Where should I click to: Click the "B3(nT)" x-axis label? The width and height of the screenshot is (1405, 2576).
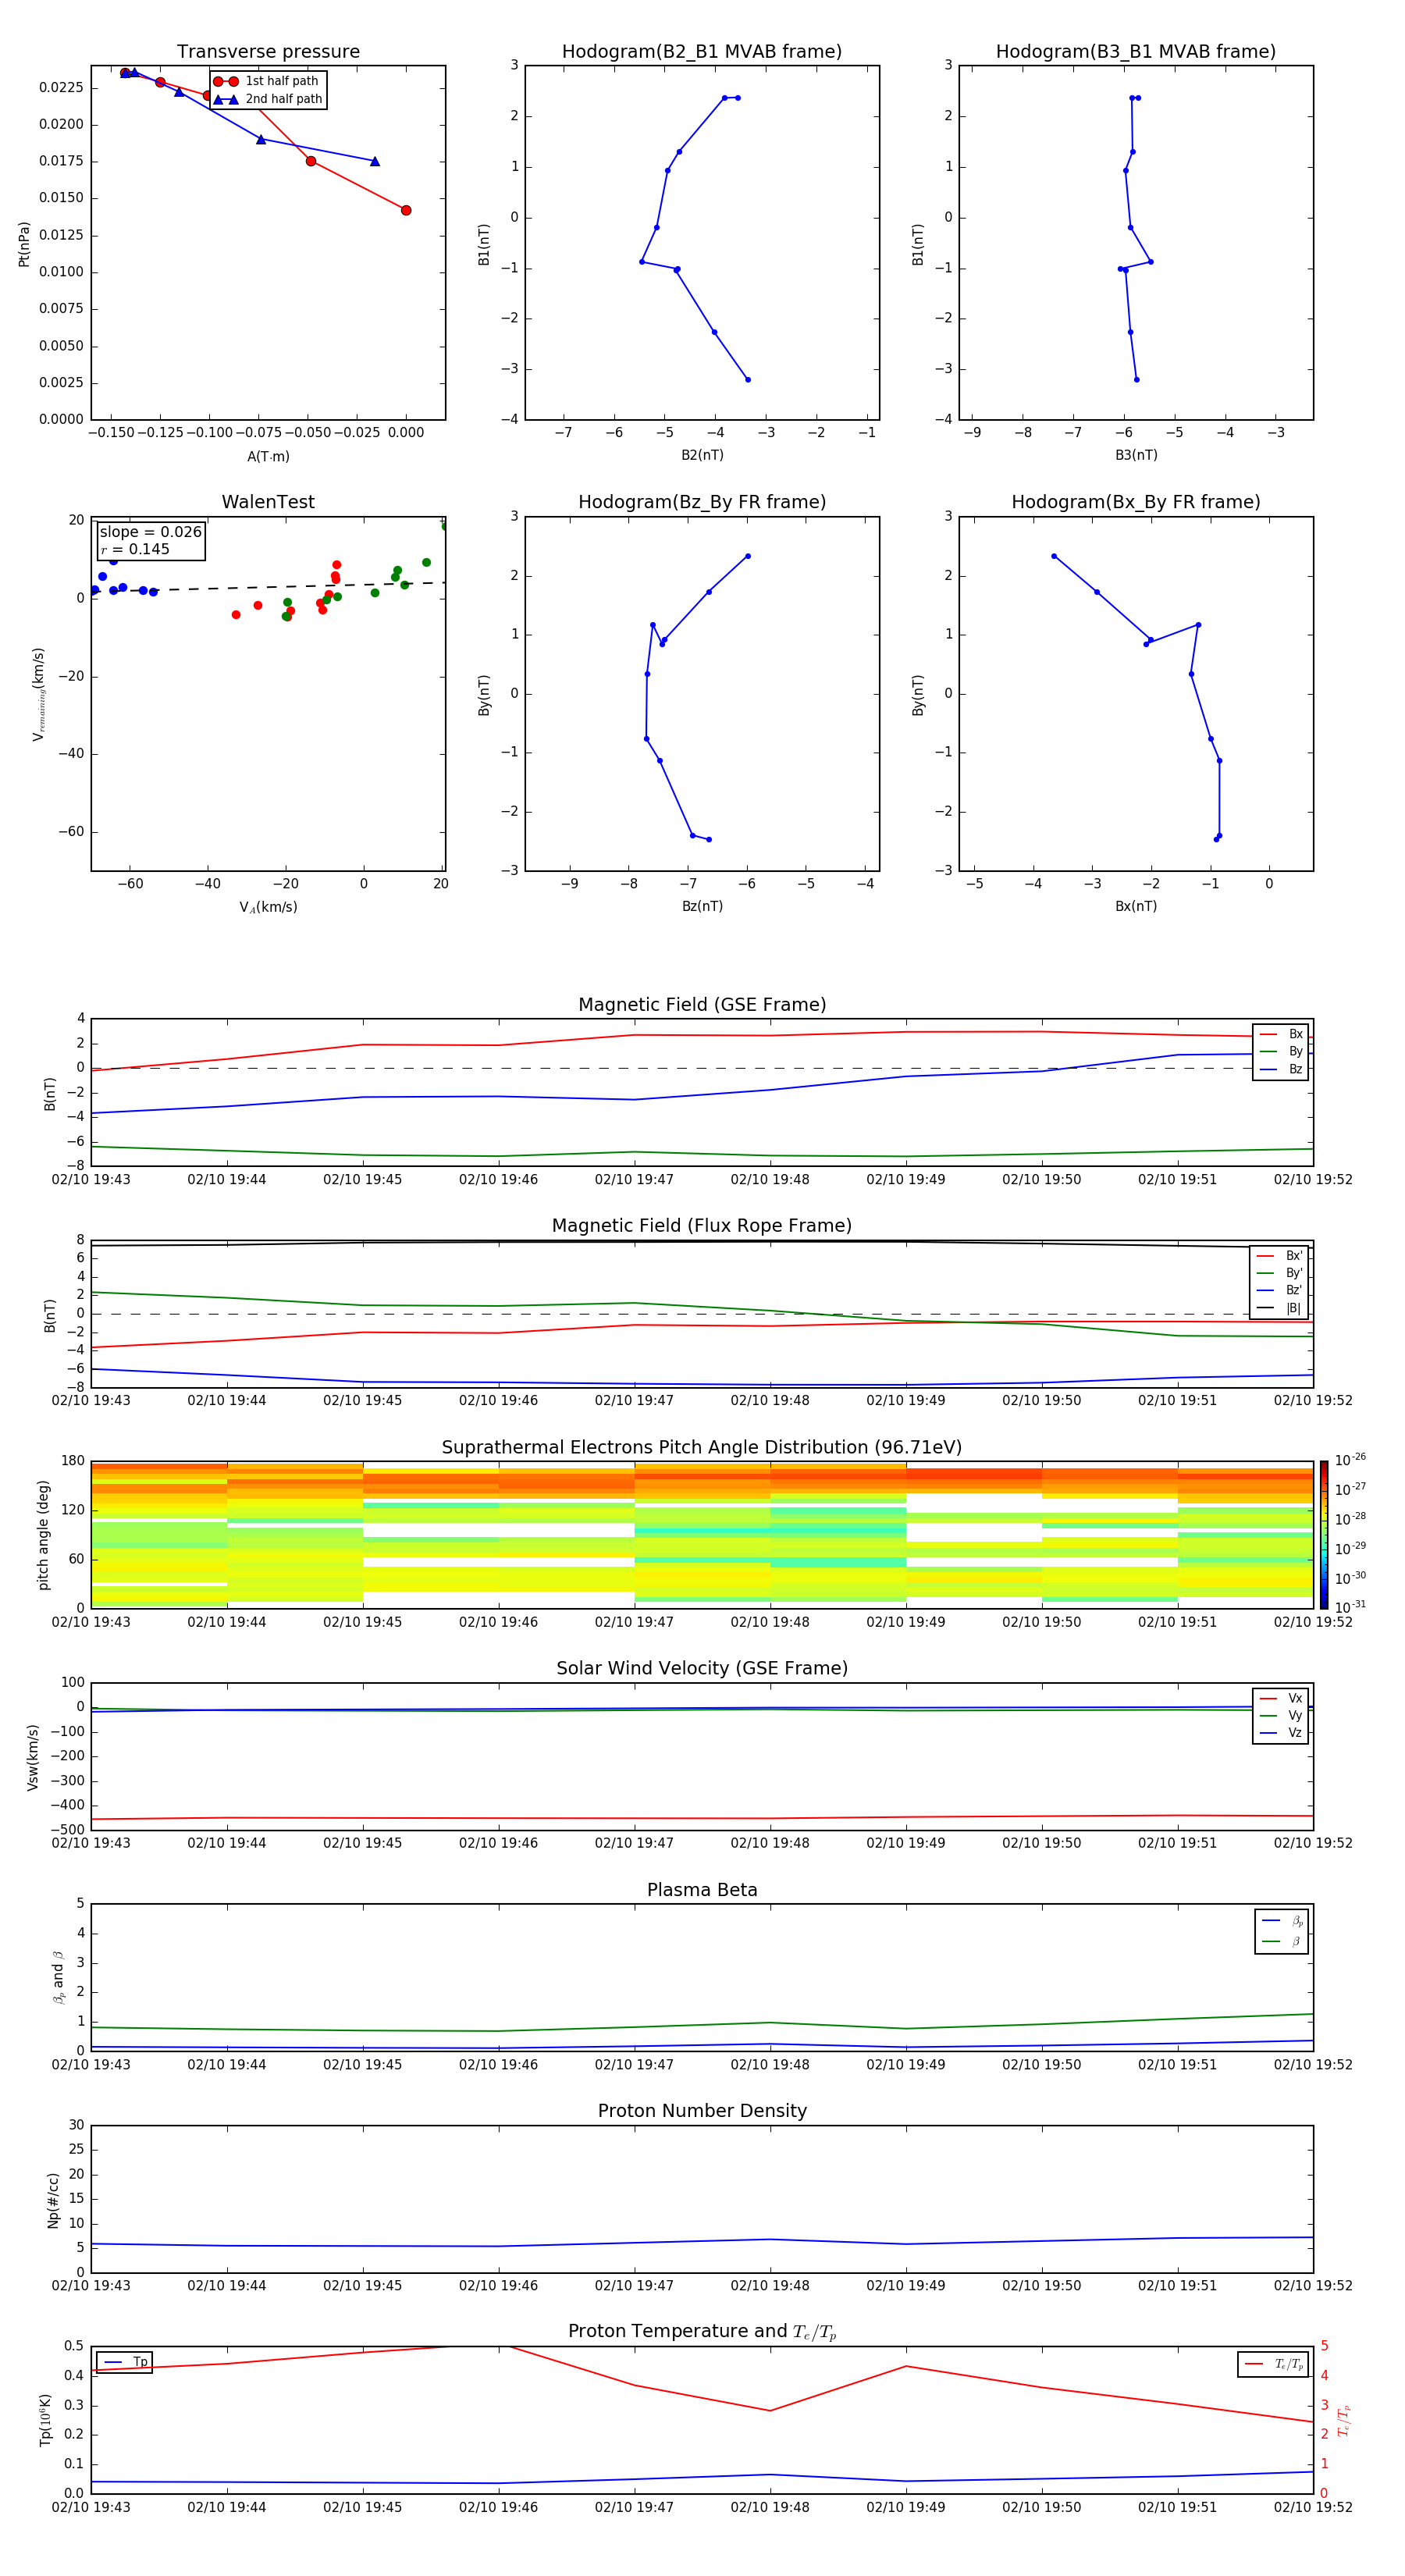pos(1136,455)
